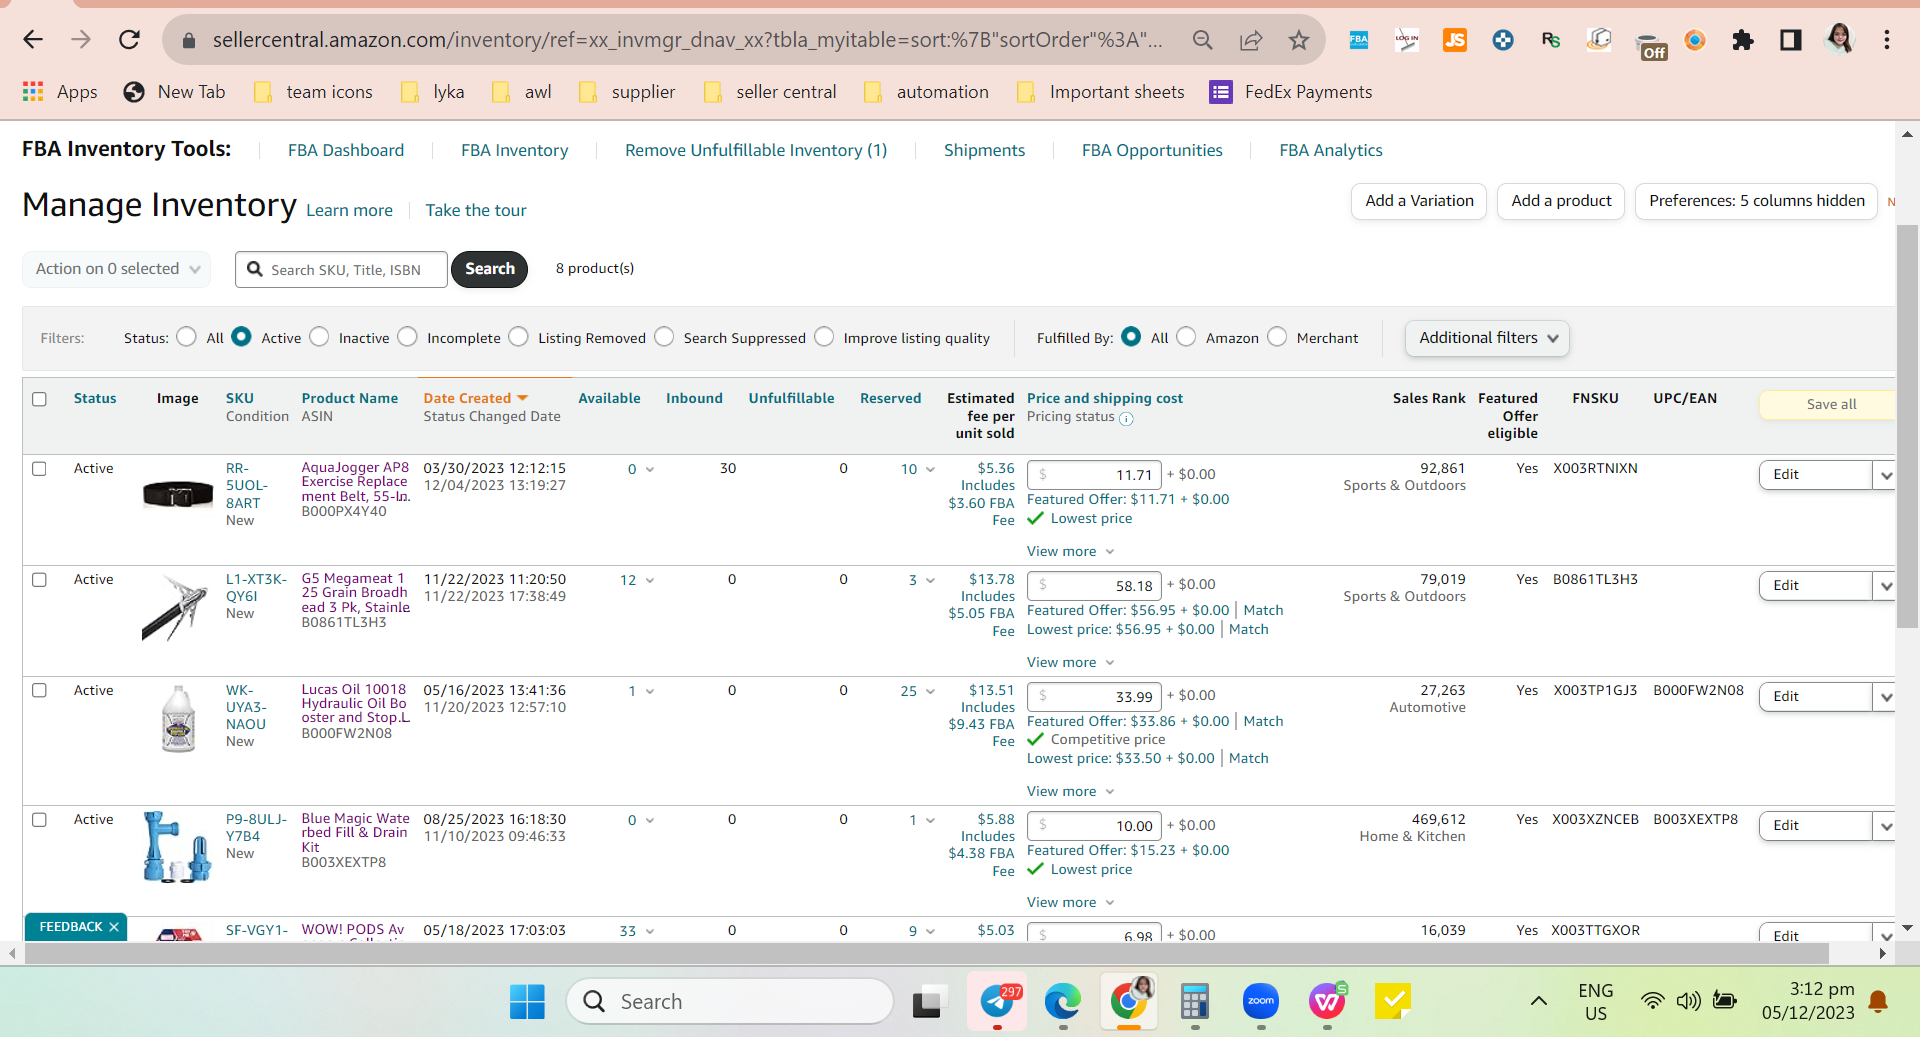
Task: Click the price field showing 58.18
Action: pos(1094,586)
